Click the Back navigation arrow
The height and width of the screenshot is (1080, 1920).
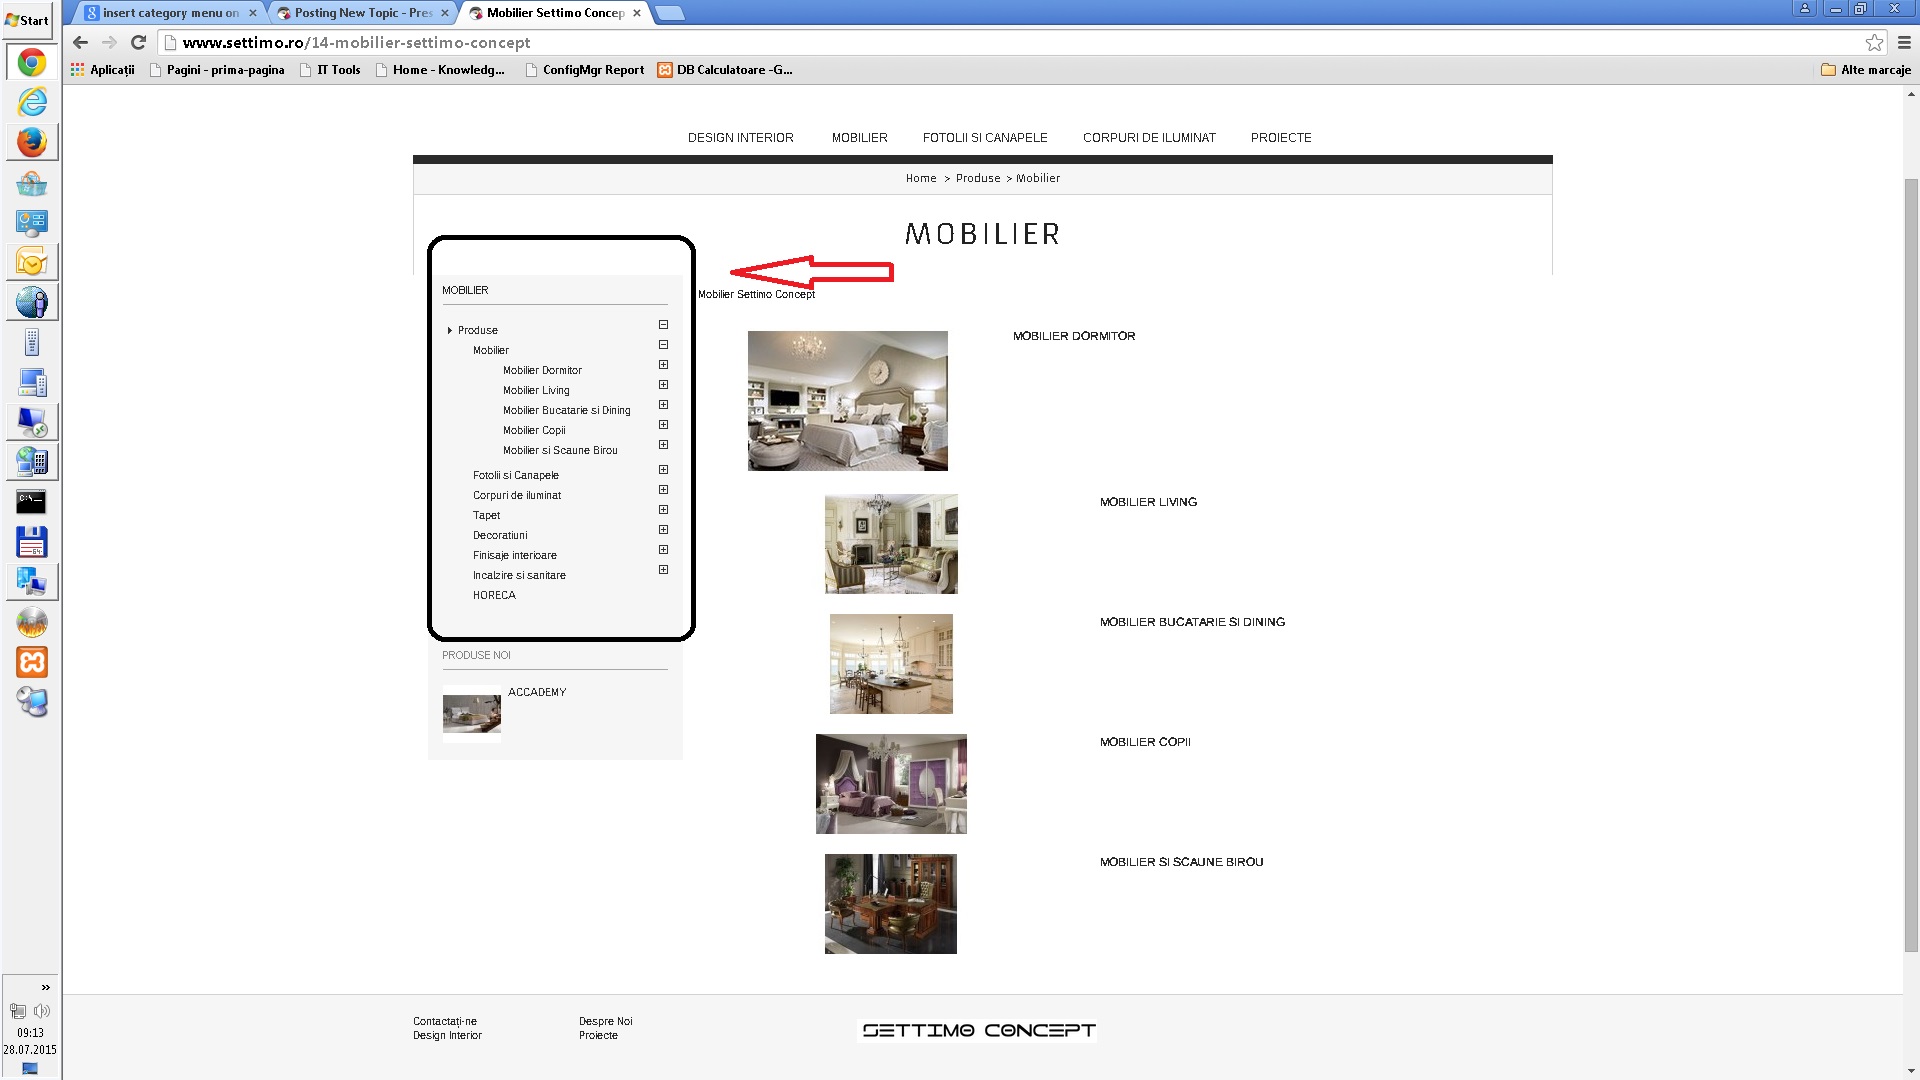coord(81,42)
